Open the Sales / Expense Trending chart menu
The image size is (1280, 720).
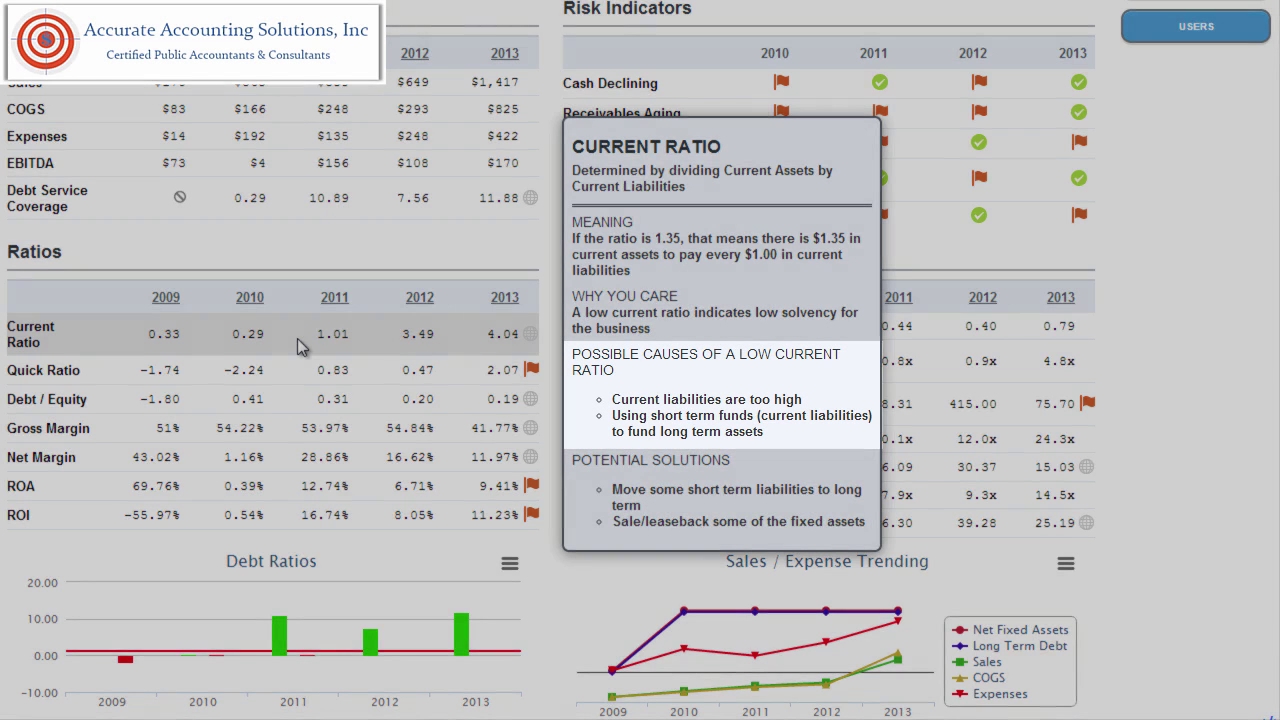pos(1066,564)
